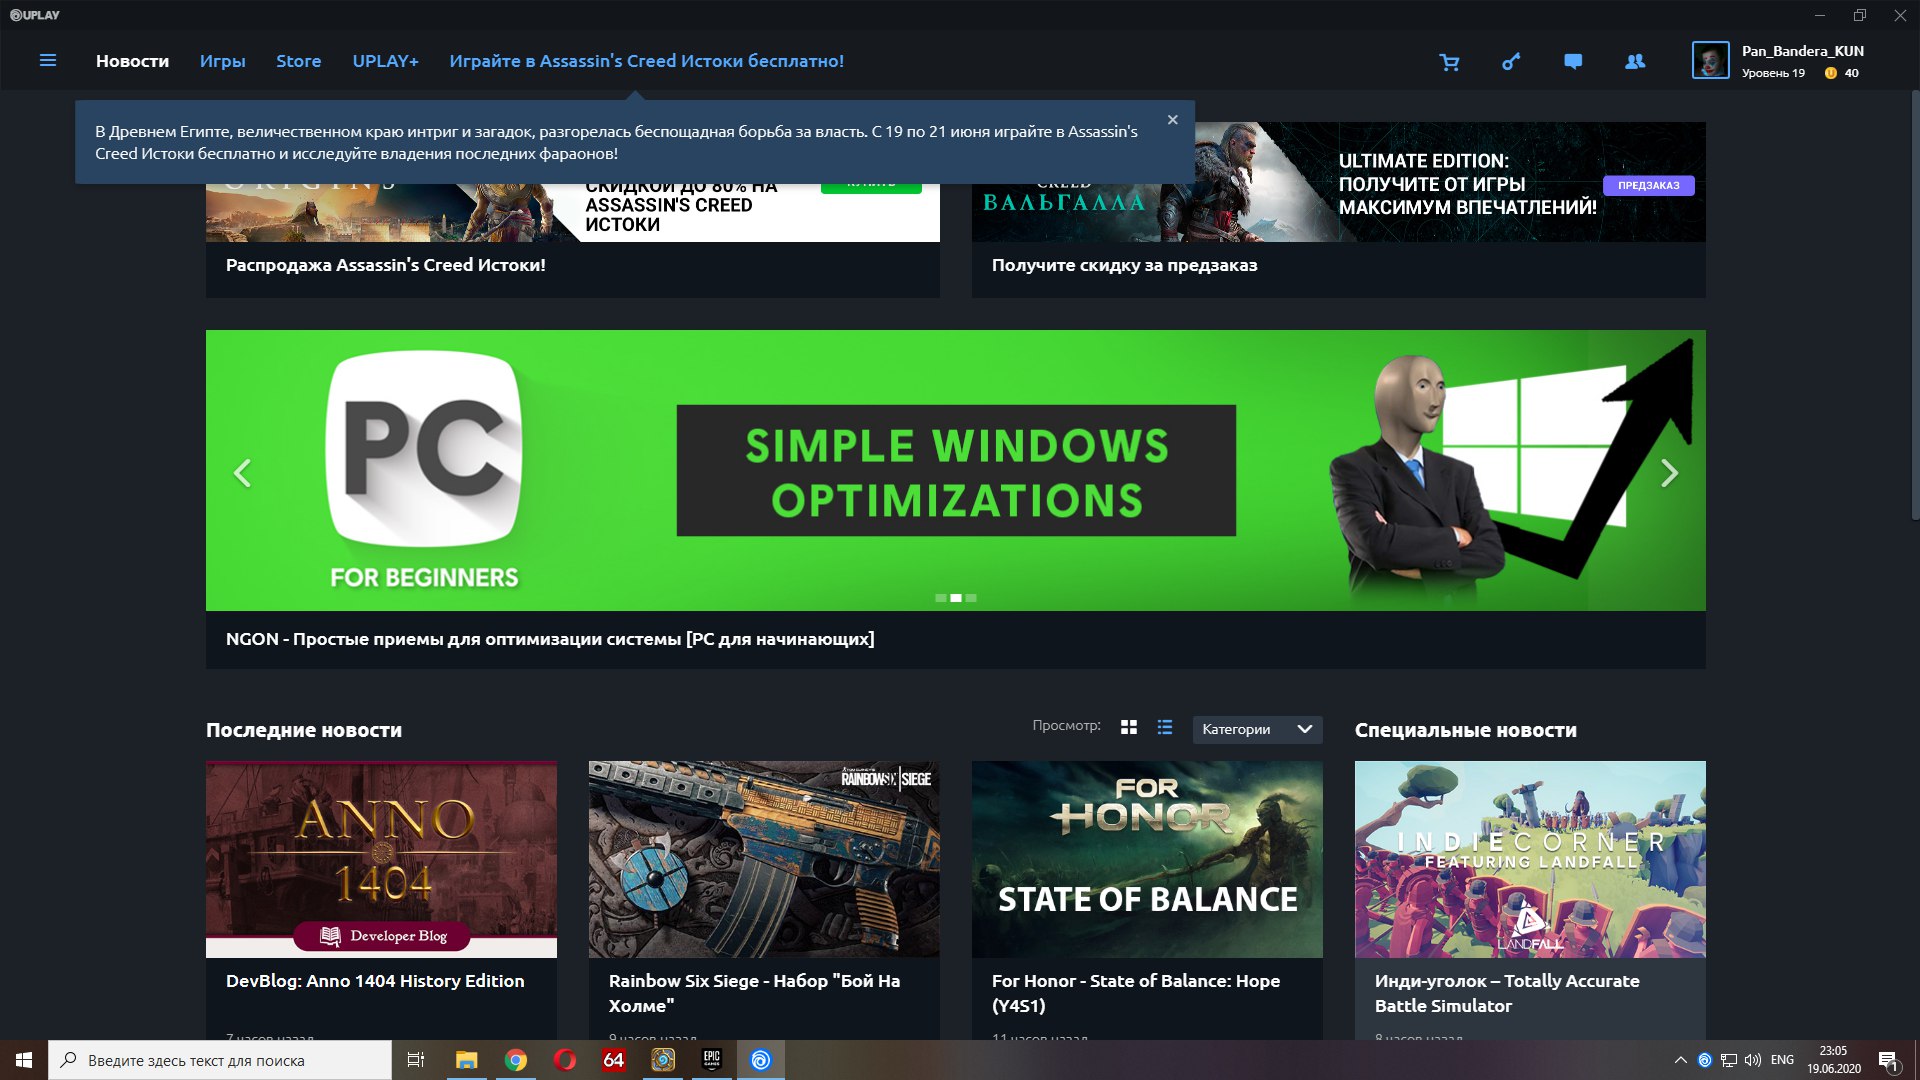1920x1080 pixels.
Task: Click the Uplay icon in system tray
Action: pos(1704,1060)
